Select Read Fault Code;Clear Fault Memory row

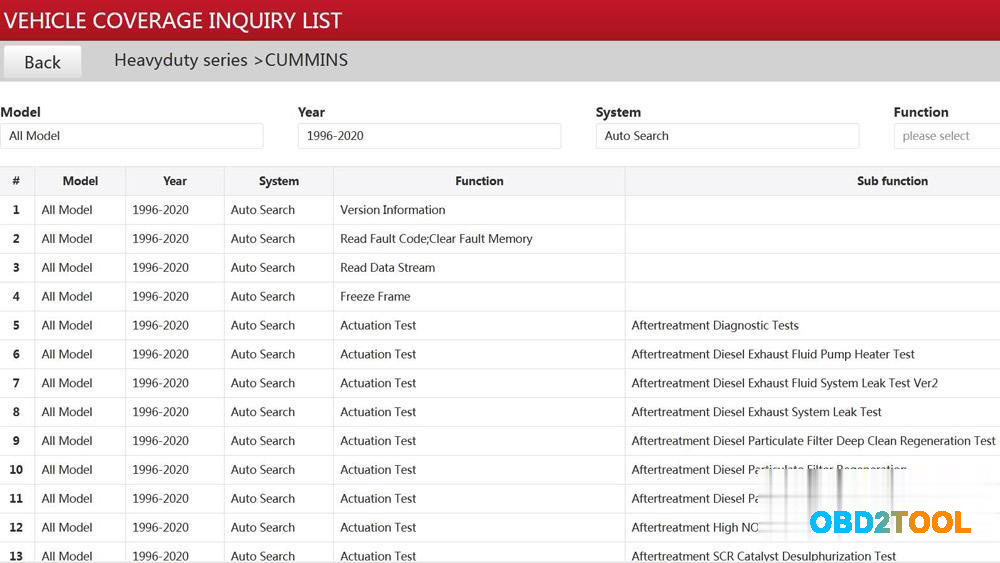pyautogui.click(x=436, y=239)
